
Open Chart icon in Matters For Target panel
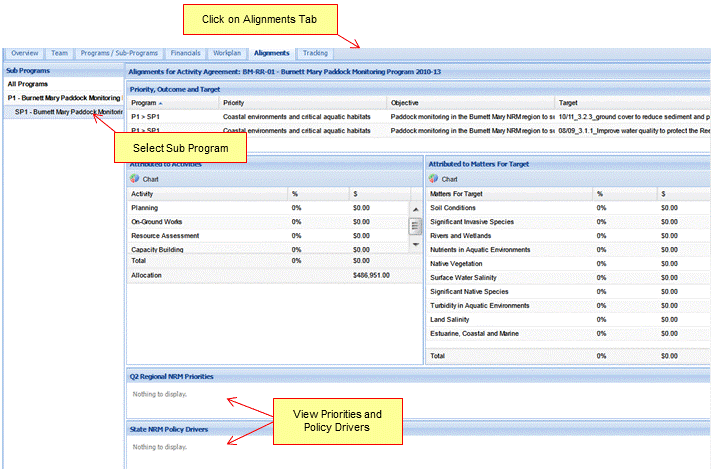(434, 179)
